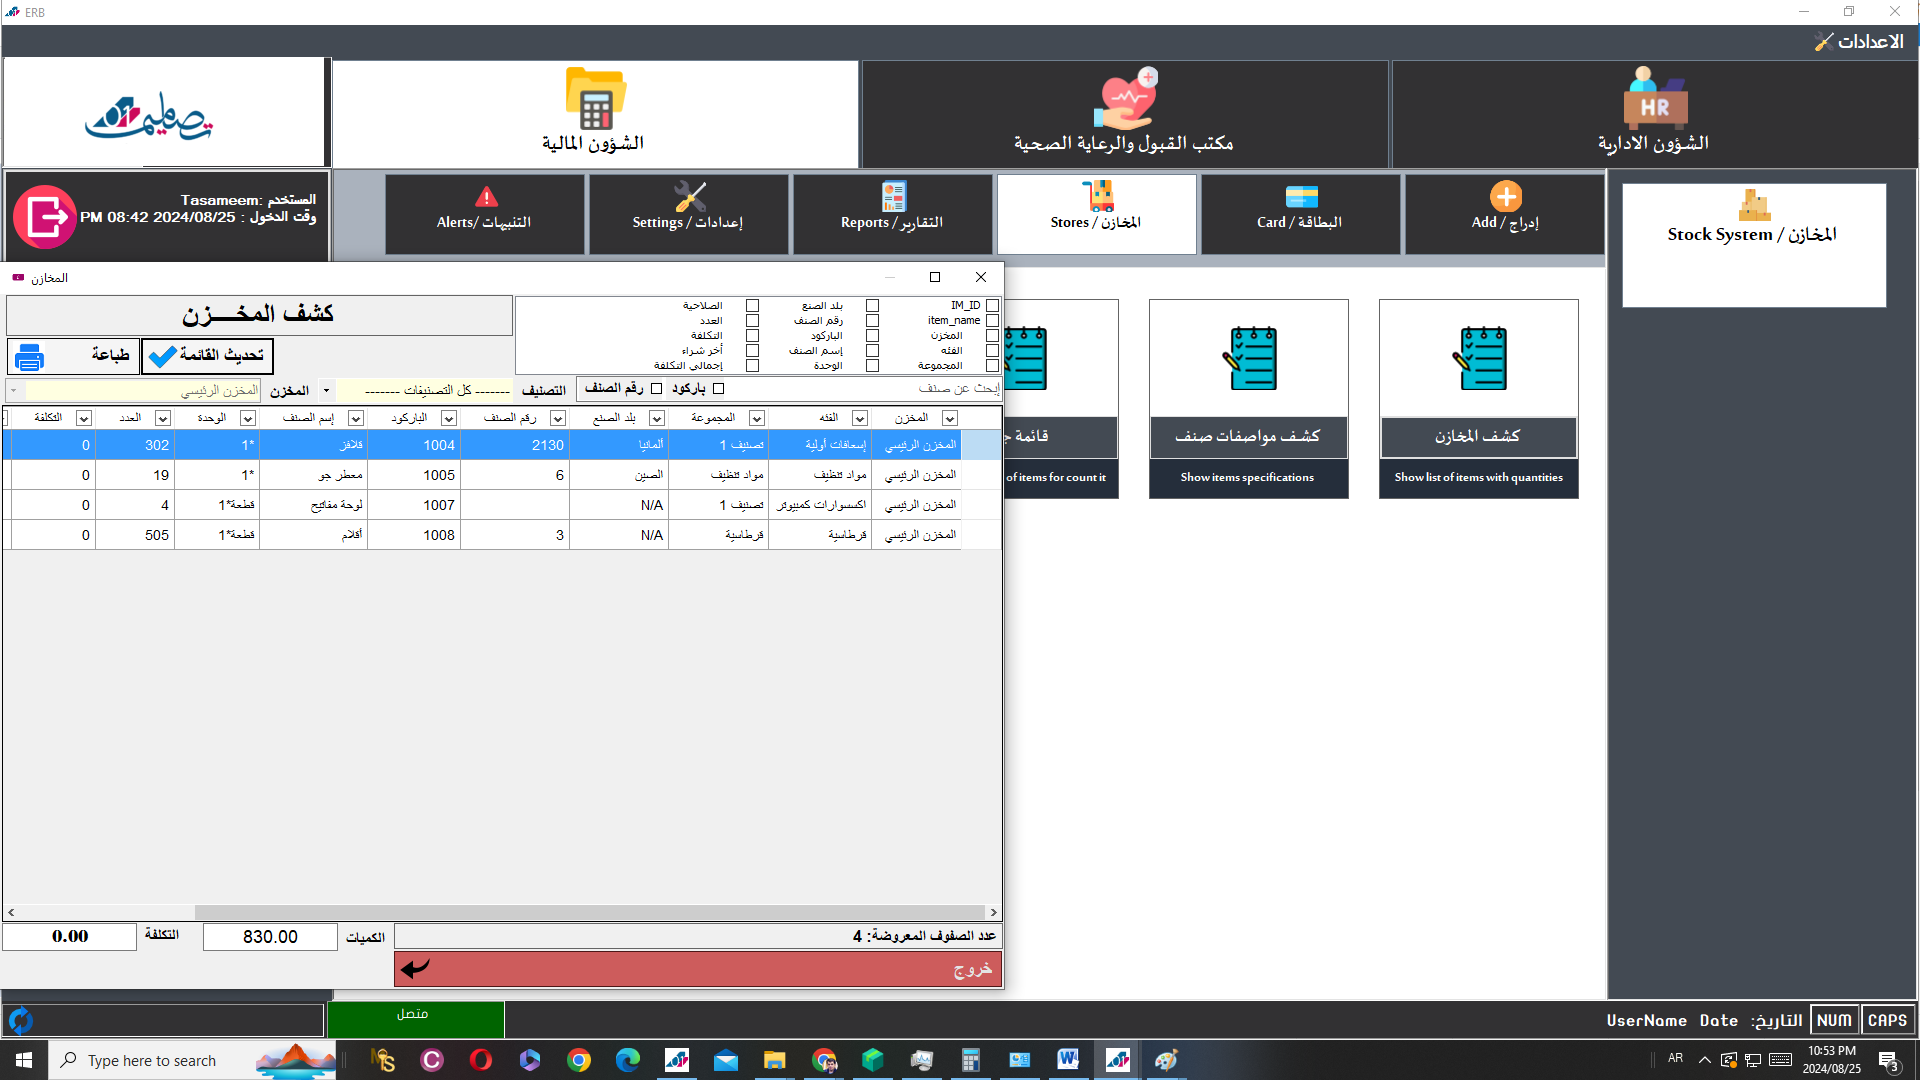
Task: Select the لوحة مفاتيح item name cell
Action: (314, 505)
